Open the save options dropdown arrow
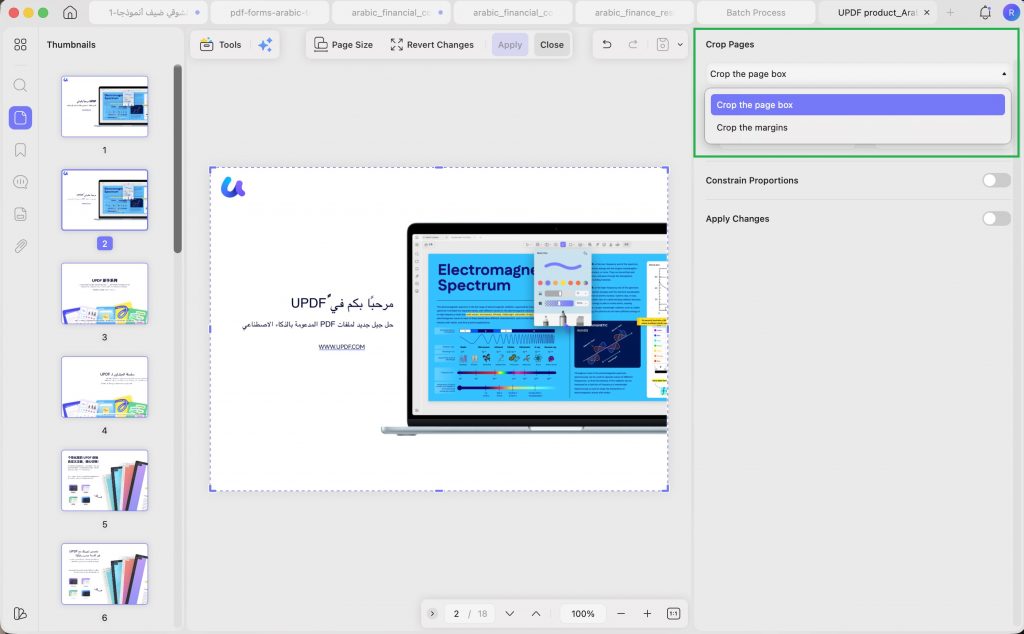The height and width of the screenshot is (634, 1024). [x=680, y=44]
